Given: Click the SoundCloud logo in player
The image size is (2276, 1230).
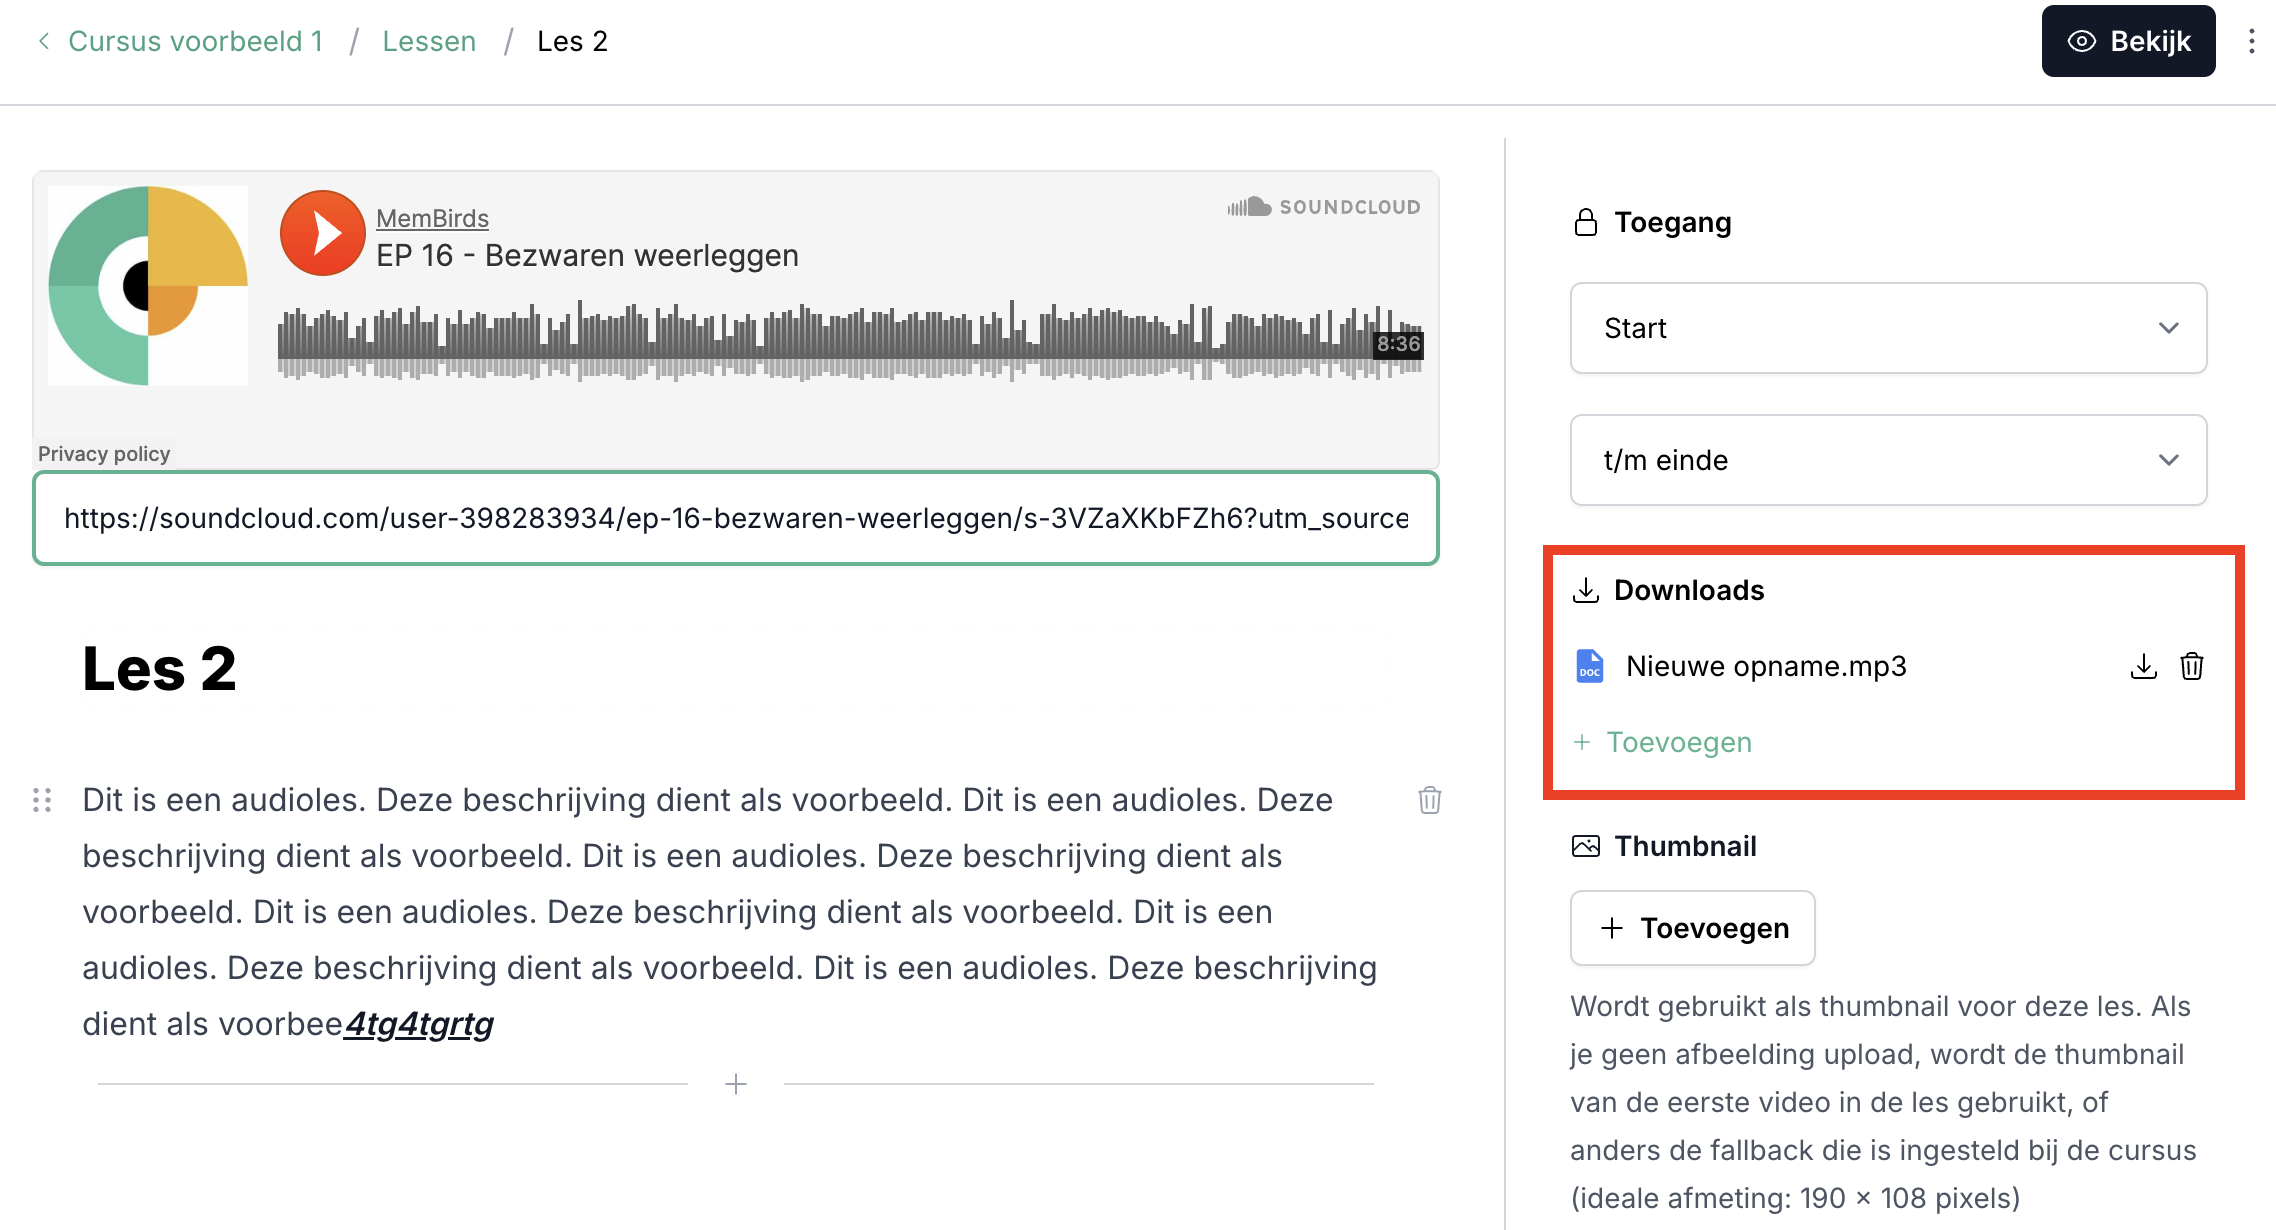Looking at the screenshot, I should tap(1324, 207).
